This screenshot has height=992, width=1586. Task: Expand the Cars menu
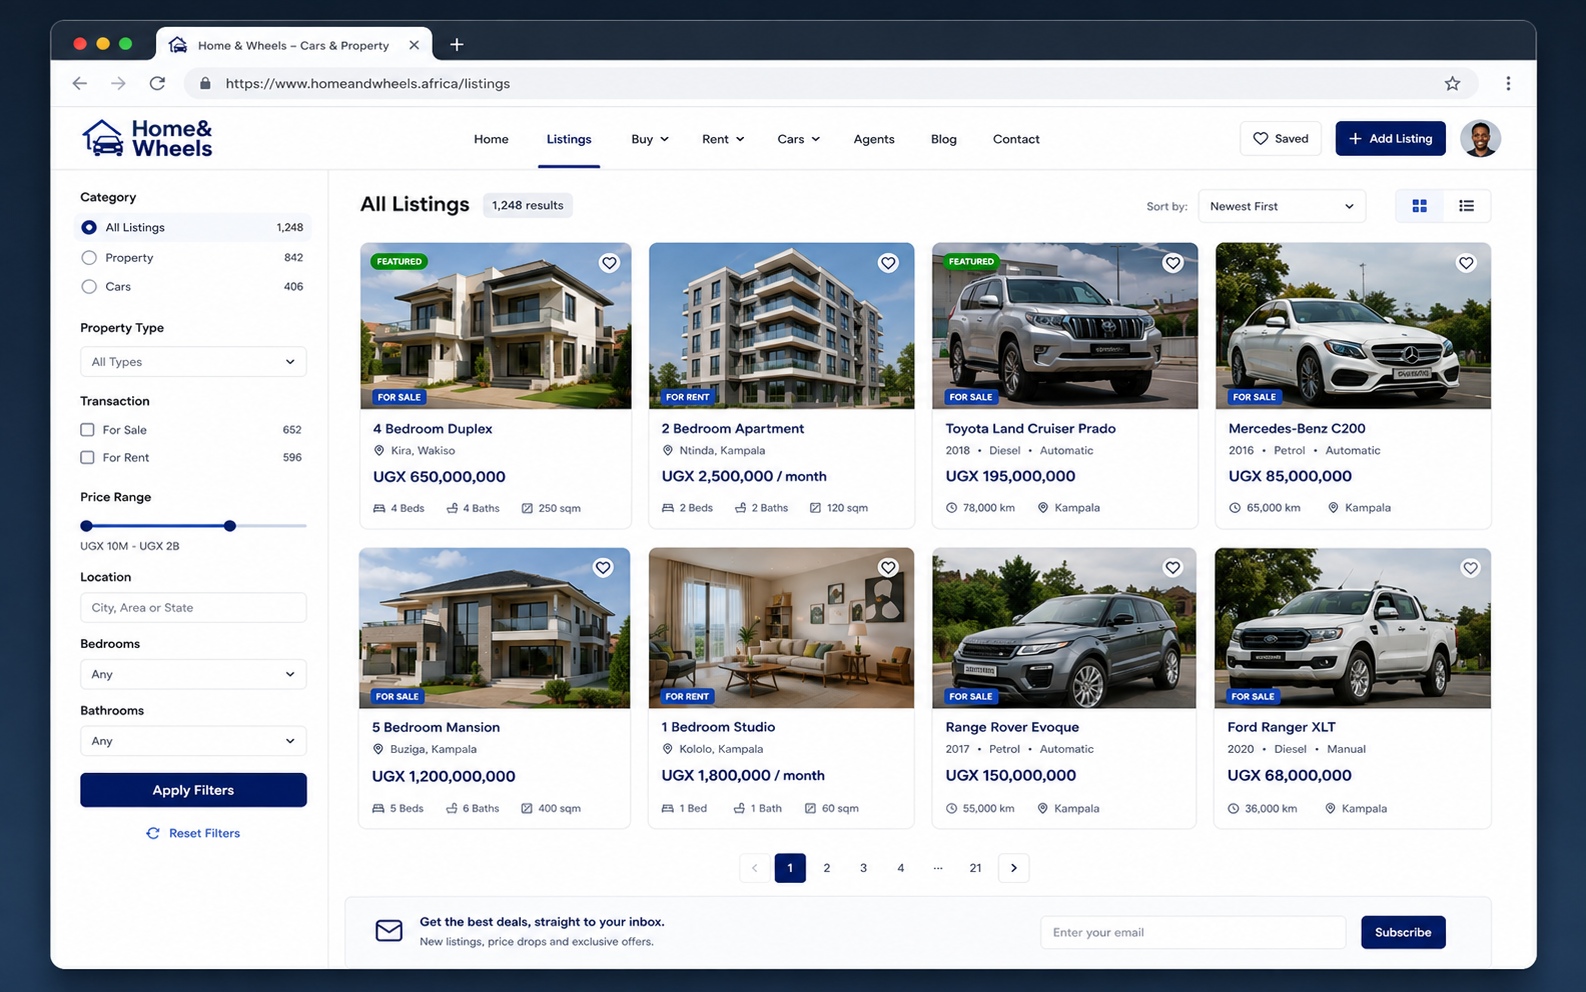[x=798, y=139]
